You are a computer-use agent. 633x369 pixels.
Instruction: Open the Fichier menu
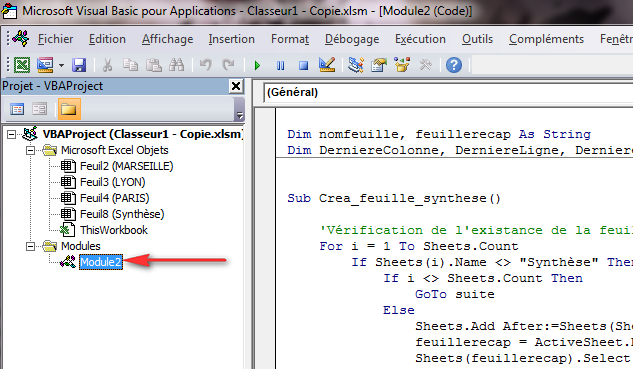click(x=55, y=39)
